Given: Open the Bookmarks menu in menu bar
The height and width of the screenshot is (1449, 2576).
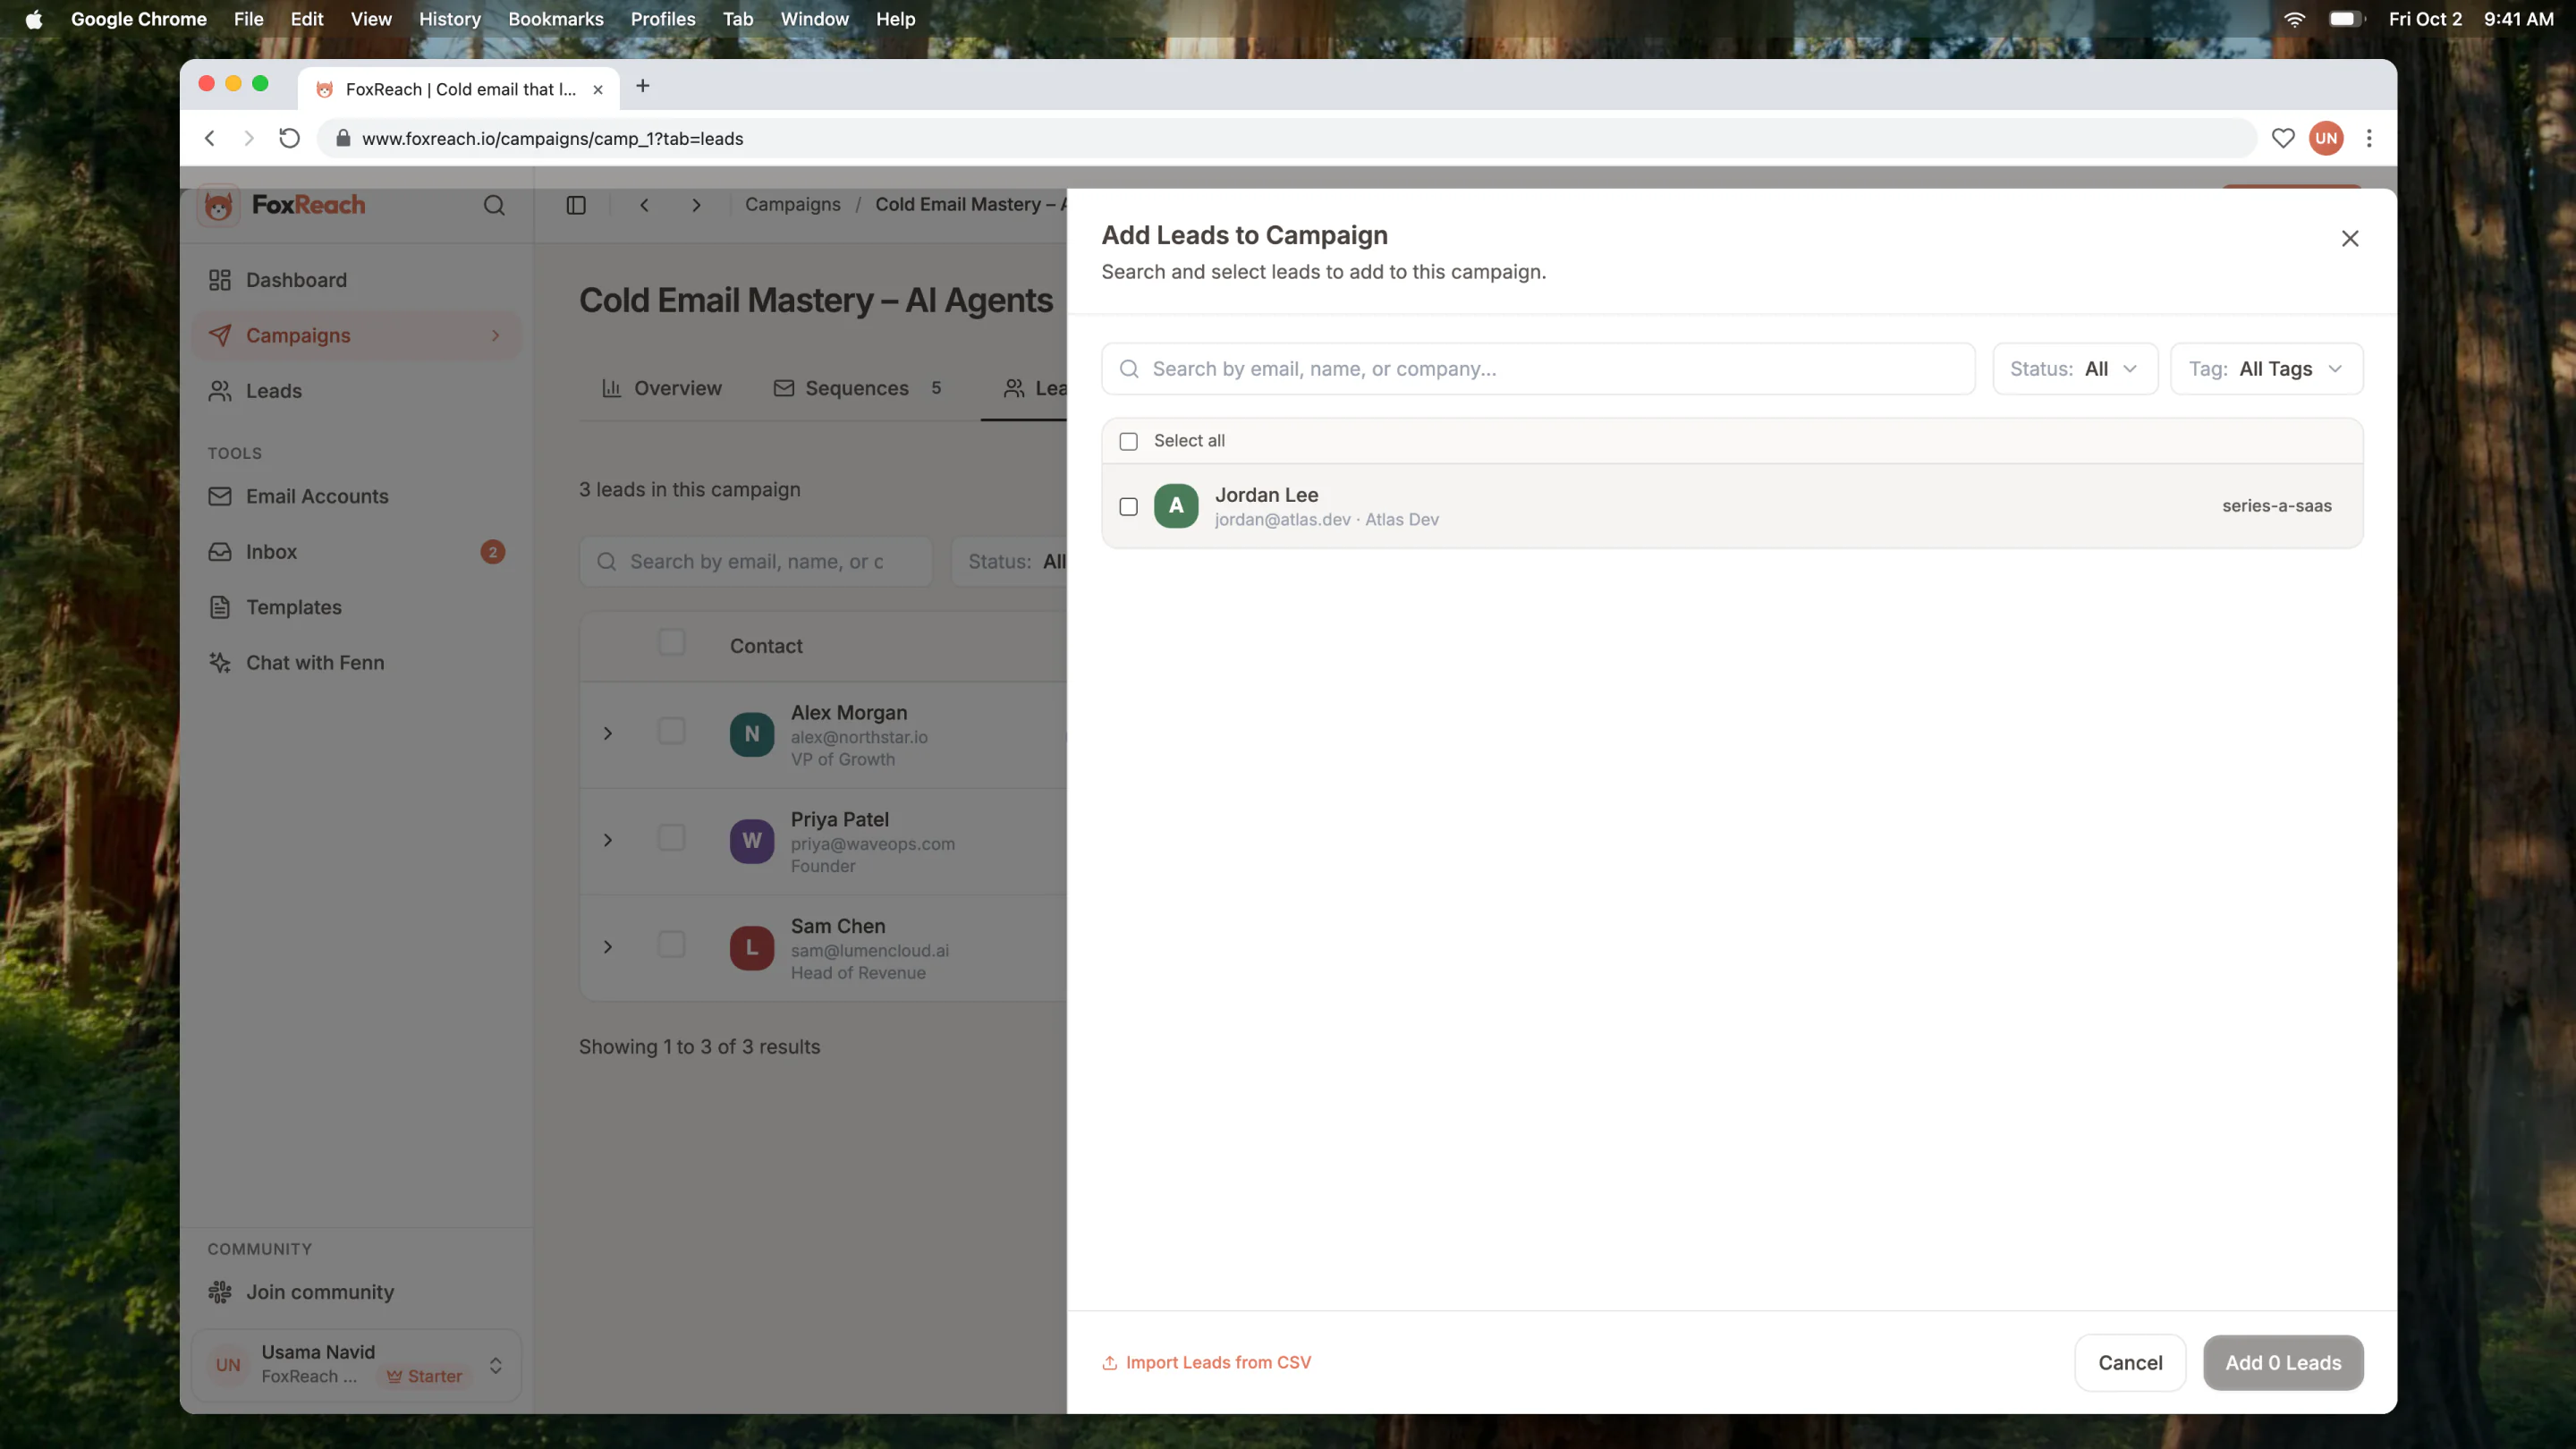Looking at the screenshot, I should tap(555, 19).
